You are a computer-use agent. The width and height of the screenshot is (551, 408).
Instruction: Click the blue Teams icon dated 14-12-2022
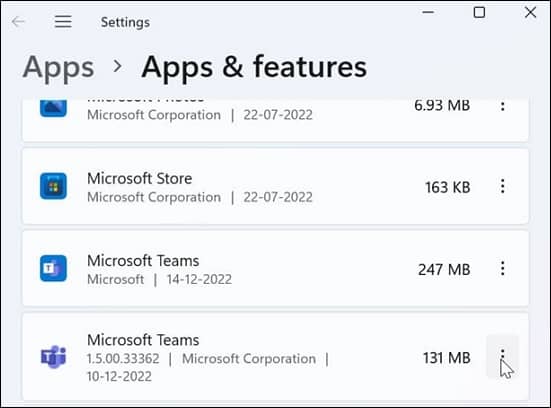pyautogui.click(x=53, y=268)
